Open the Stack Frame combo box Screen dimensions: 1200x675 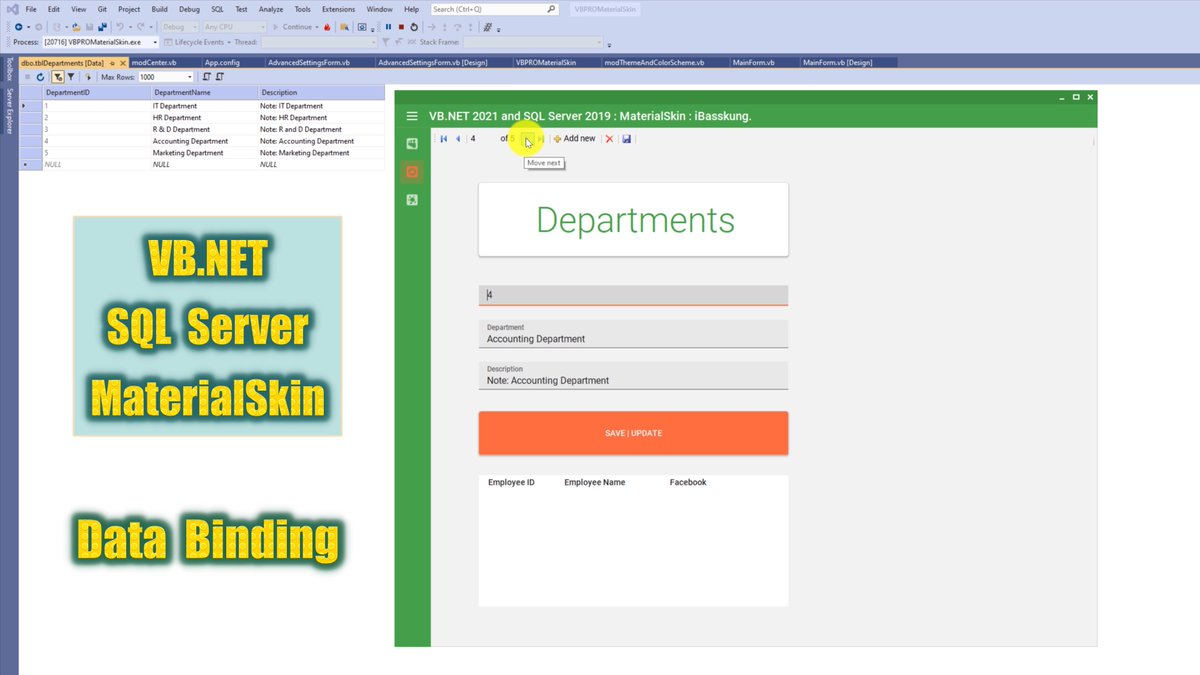pyautogui.click(x=533, y=42)
